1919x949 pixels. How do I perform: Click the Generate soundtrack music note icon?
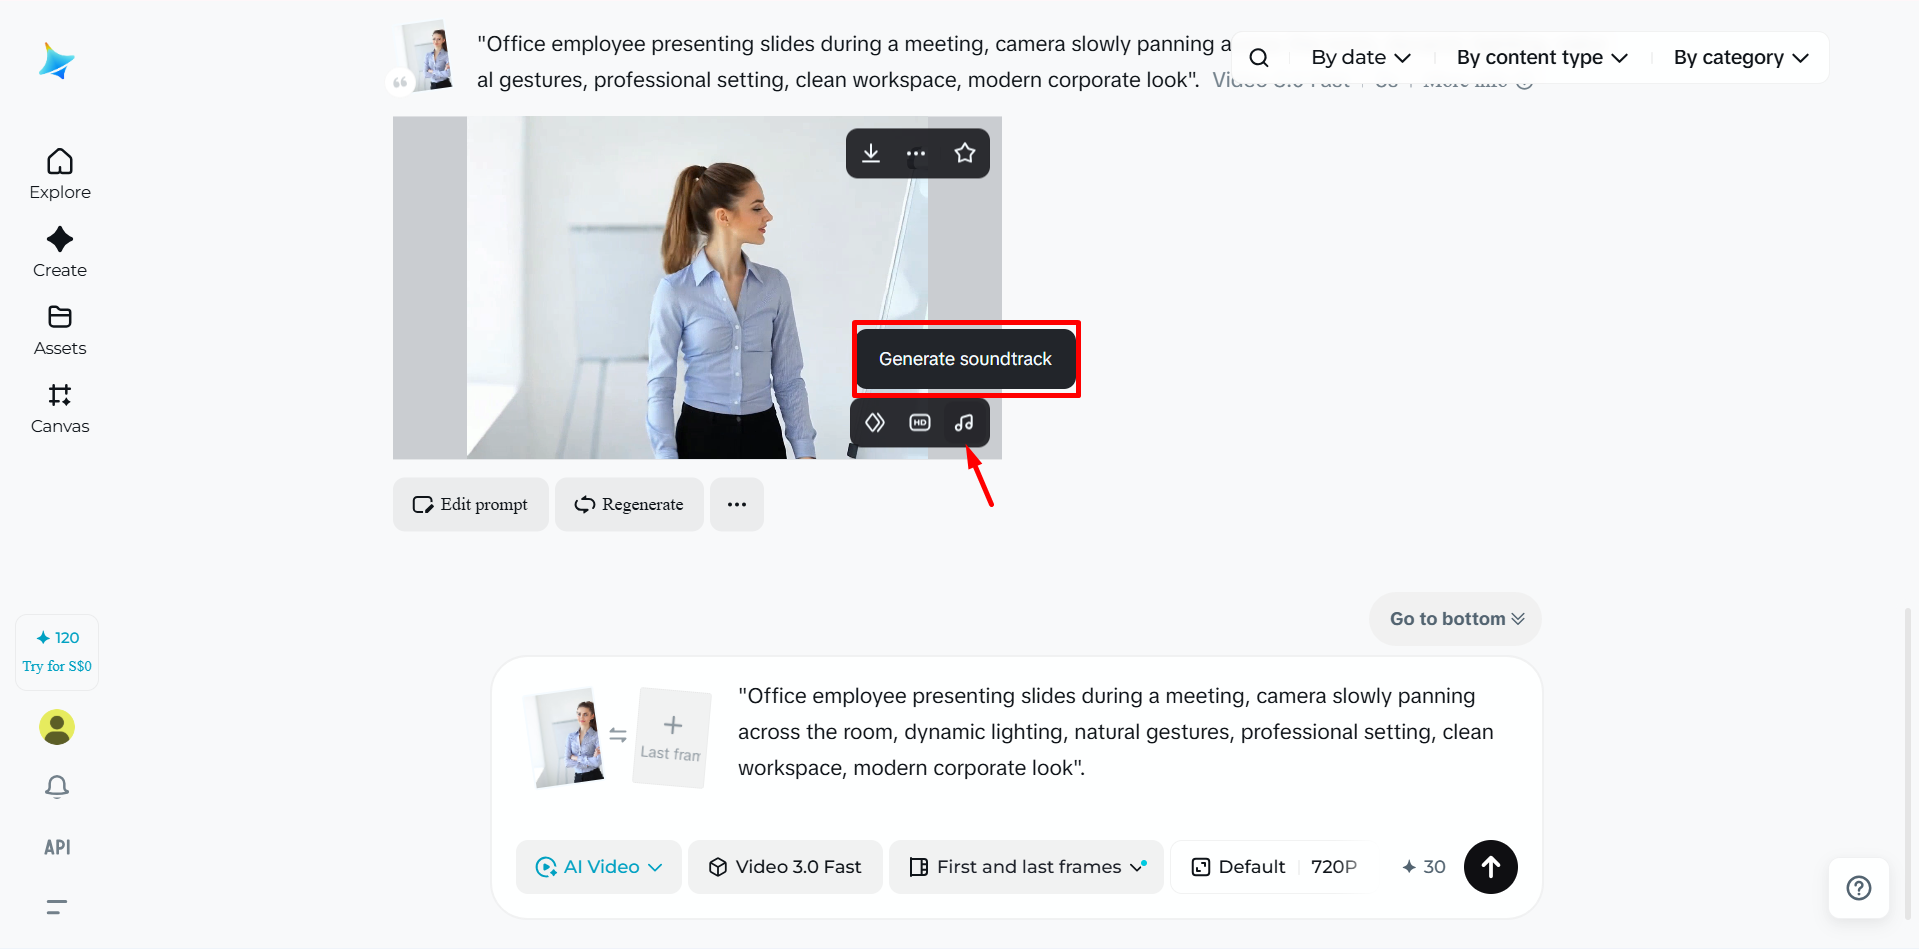click(x=964, y=423)
